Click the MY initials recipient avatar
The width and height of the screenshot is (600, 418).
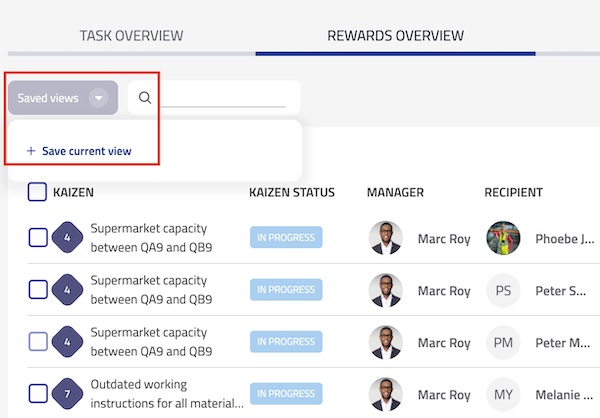(503, 395)
